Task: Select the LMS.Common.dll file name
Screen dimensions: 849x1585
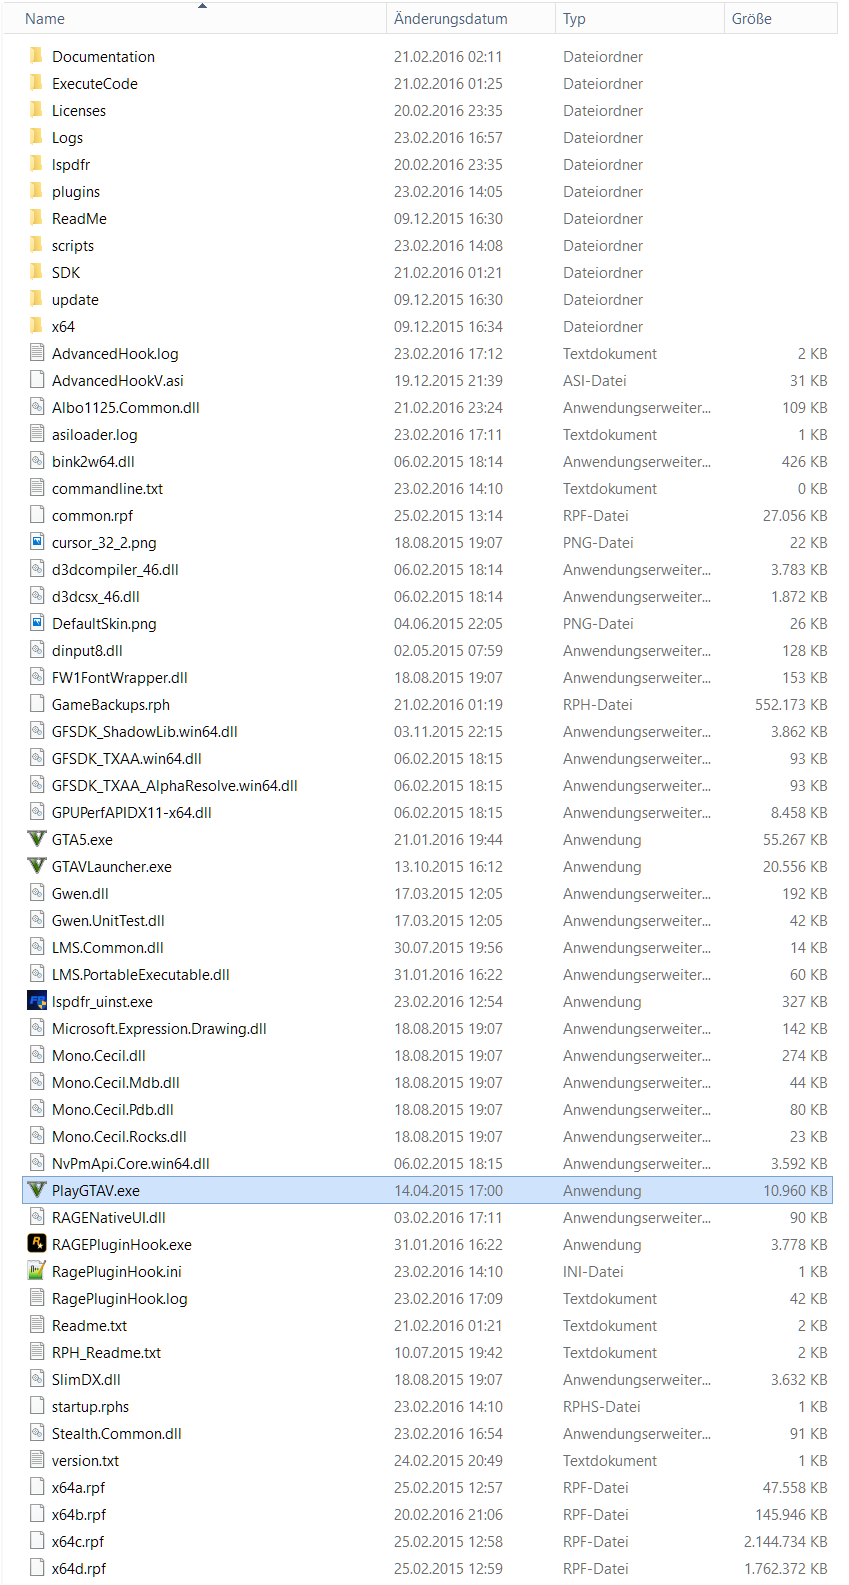Action: click(108, 948)
